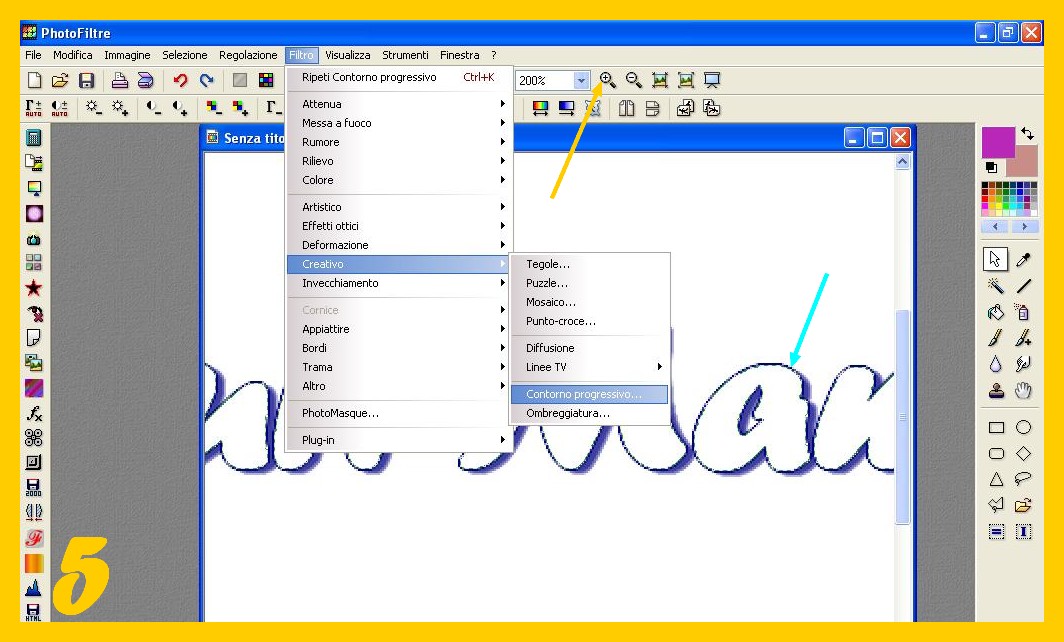Click the Save floppy disk icon

click(x=87, y=81)
